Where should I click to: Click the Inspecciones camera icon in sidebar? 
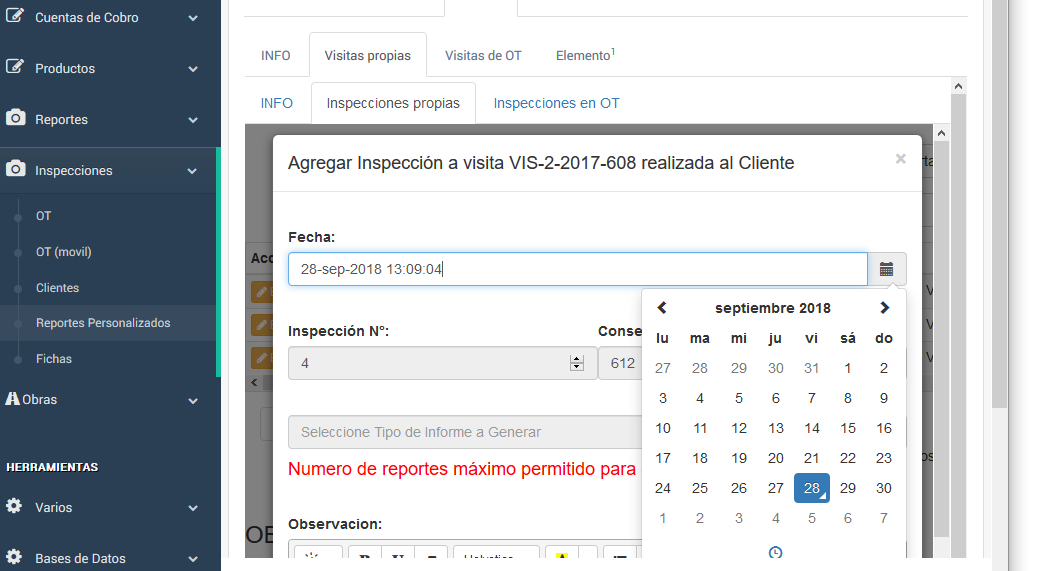tap(15, 170)
